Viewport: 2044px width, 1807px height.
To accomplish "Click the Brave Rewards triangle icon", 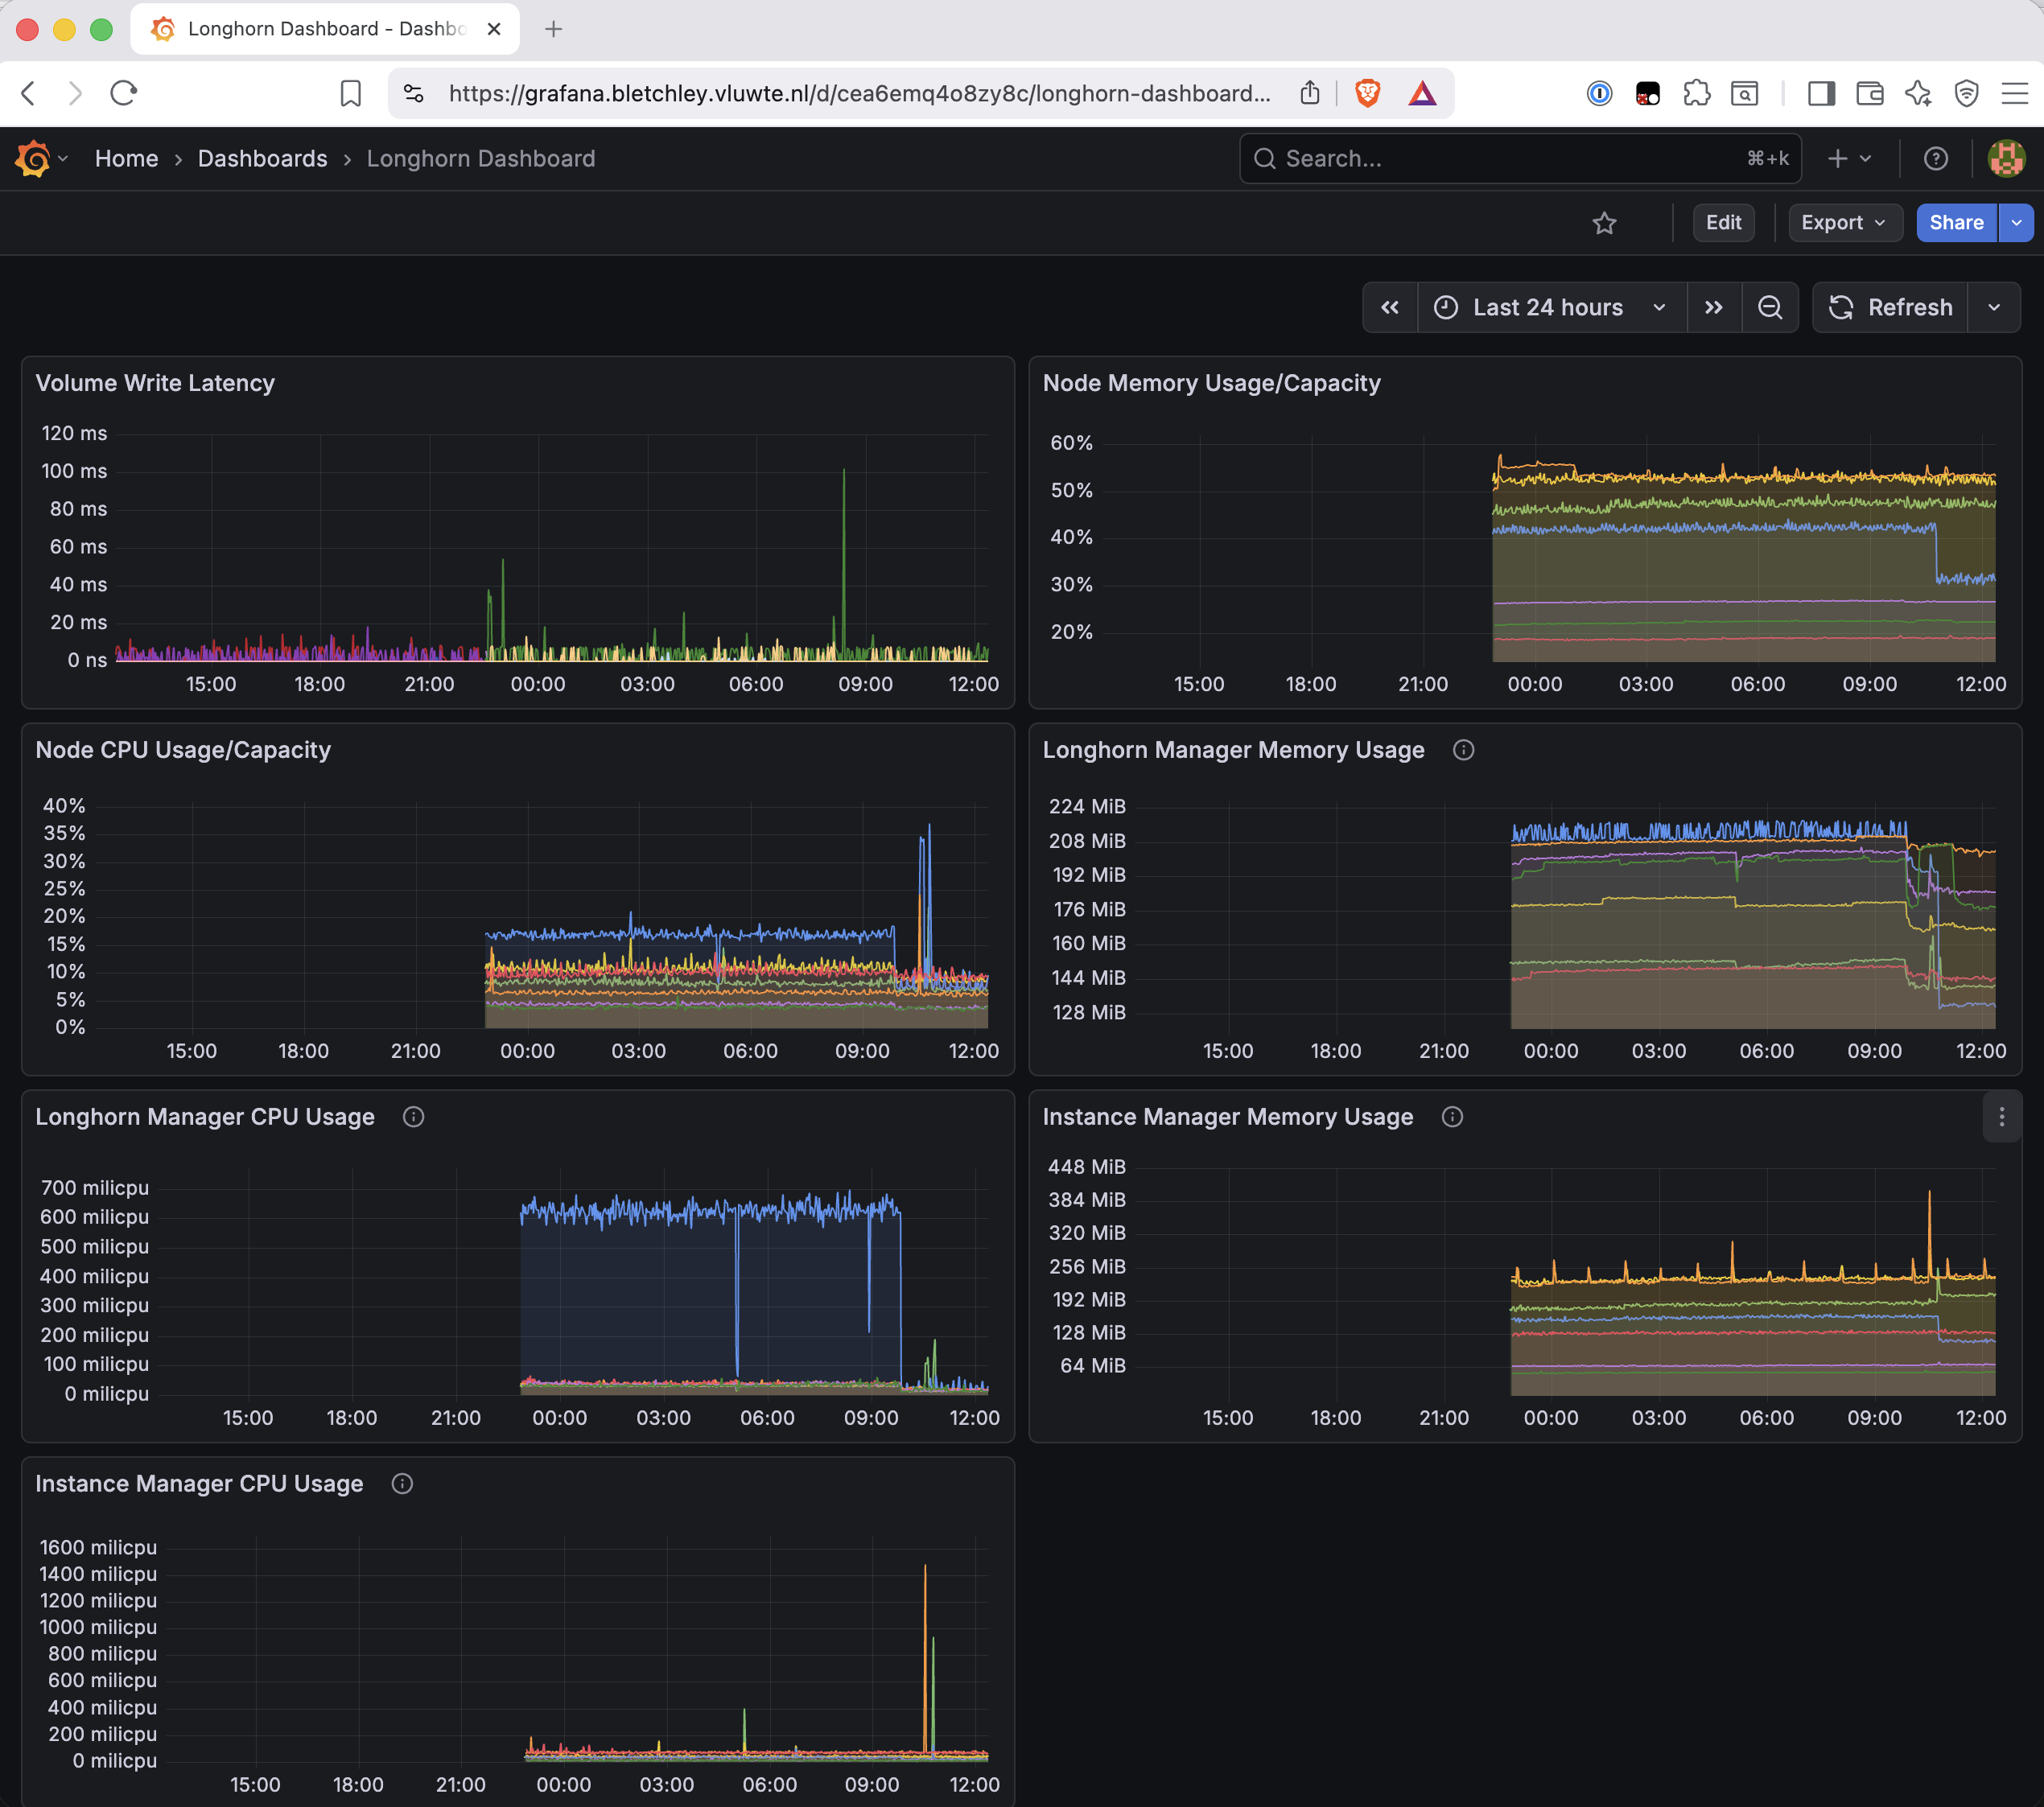I will click(x=1422, y=93).
